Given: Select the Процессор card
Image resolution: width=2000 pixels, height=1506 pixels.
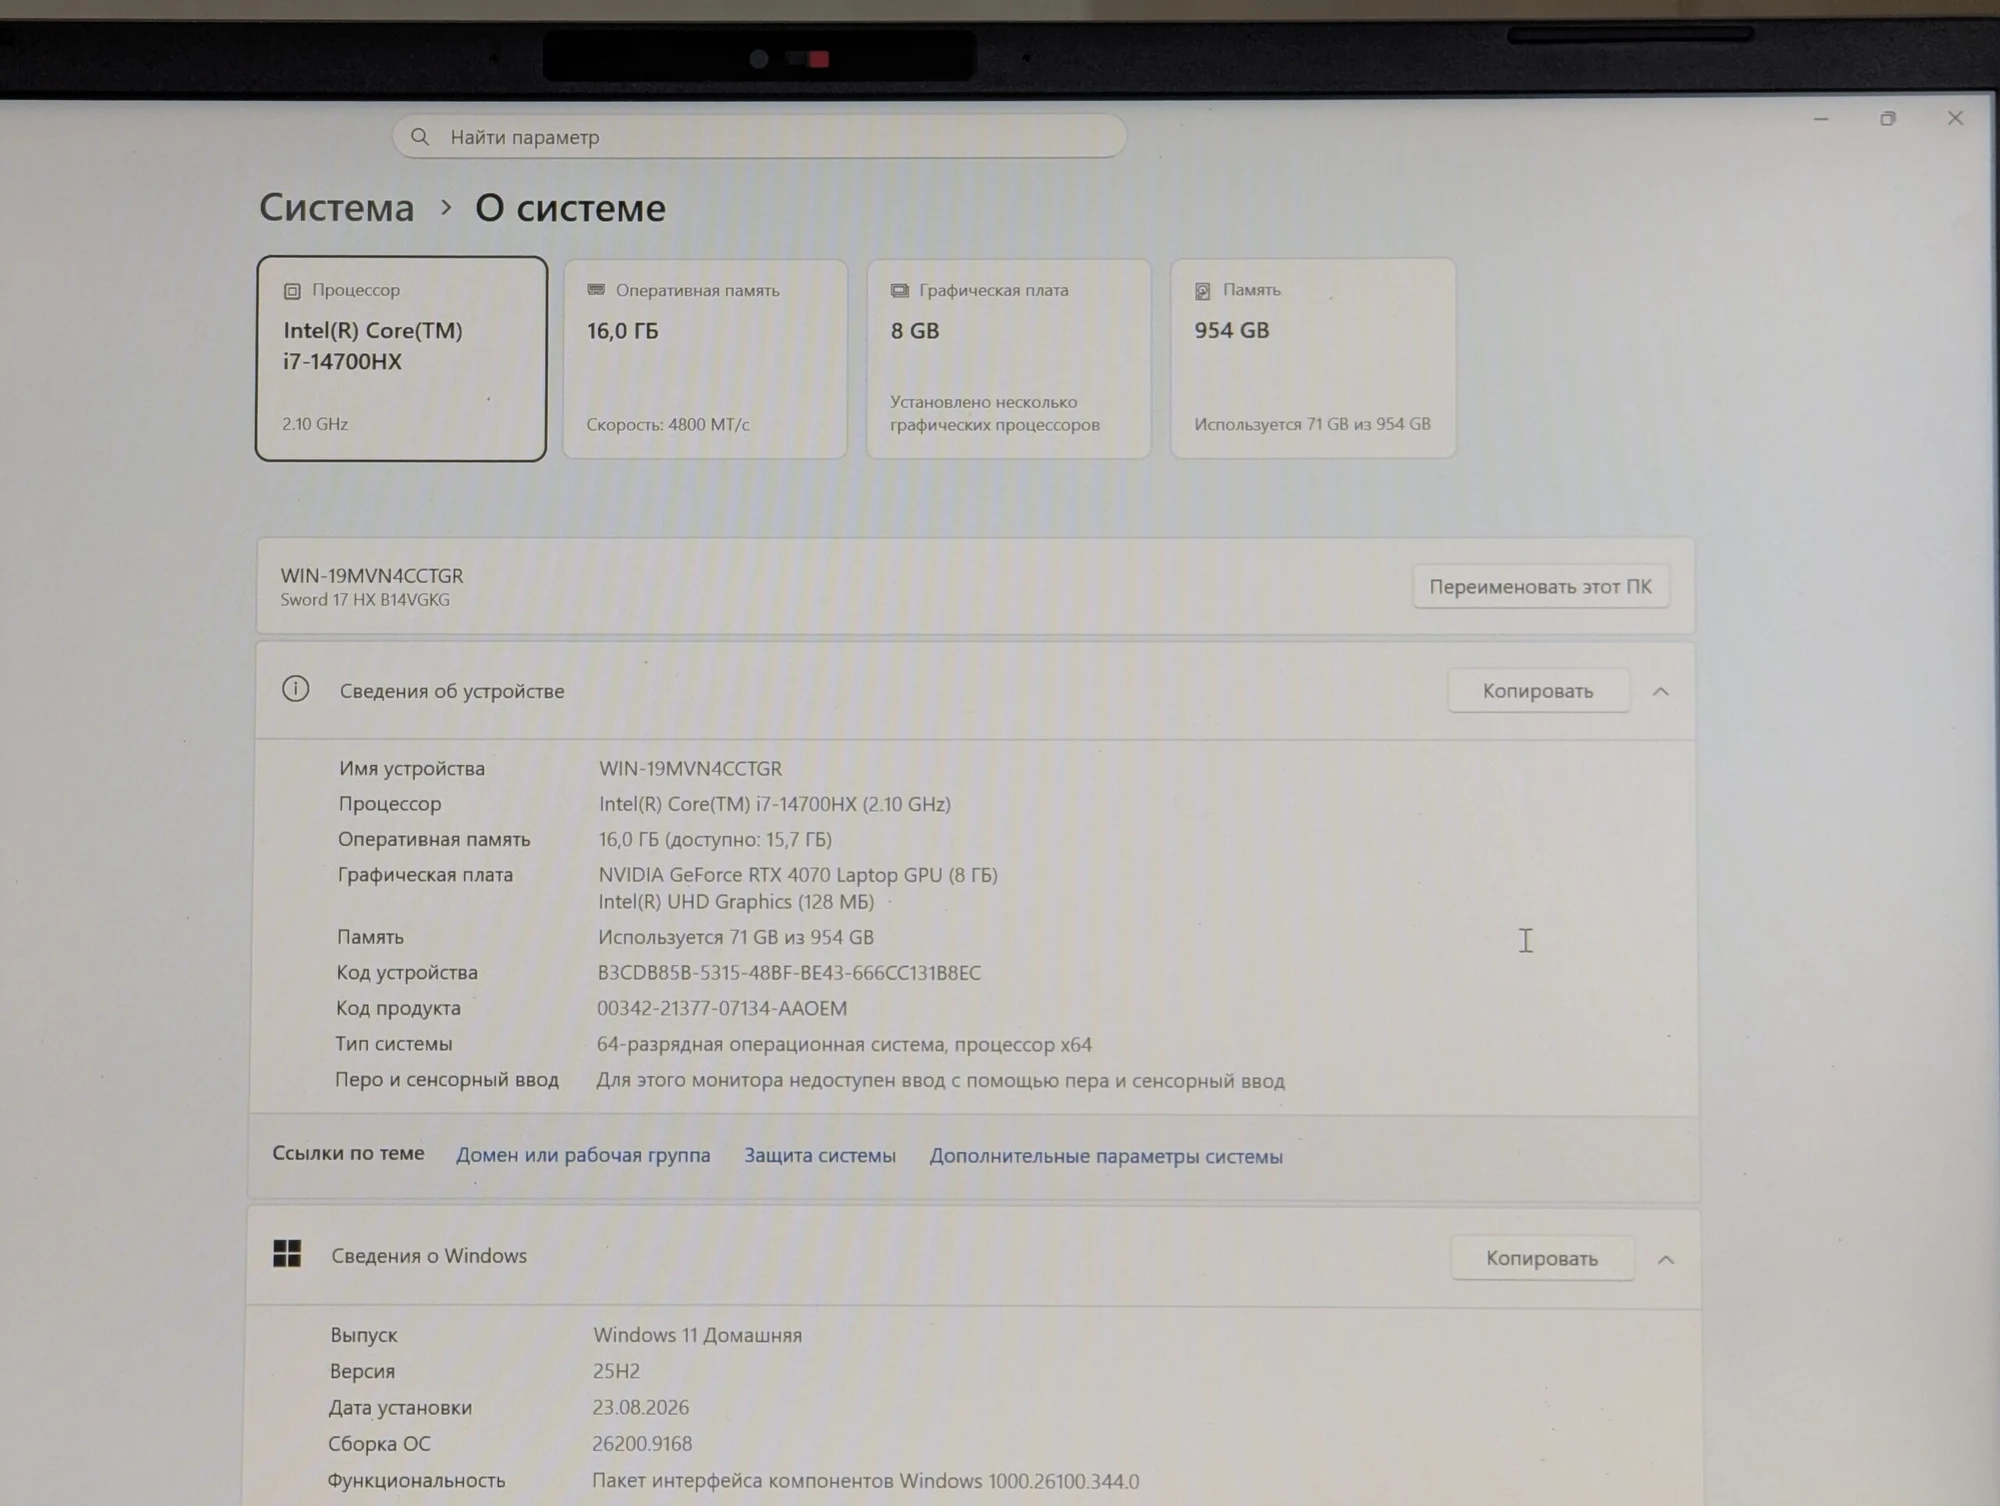Looking at the screenshot, I should click(401, 359).
